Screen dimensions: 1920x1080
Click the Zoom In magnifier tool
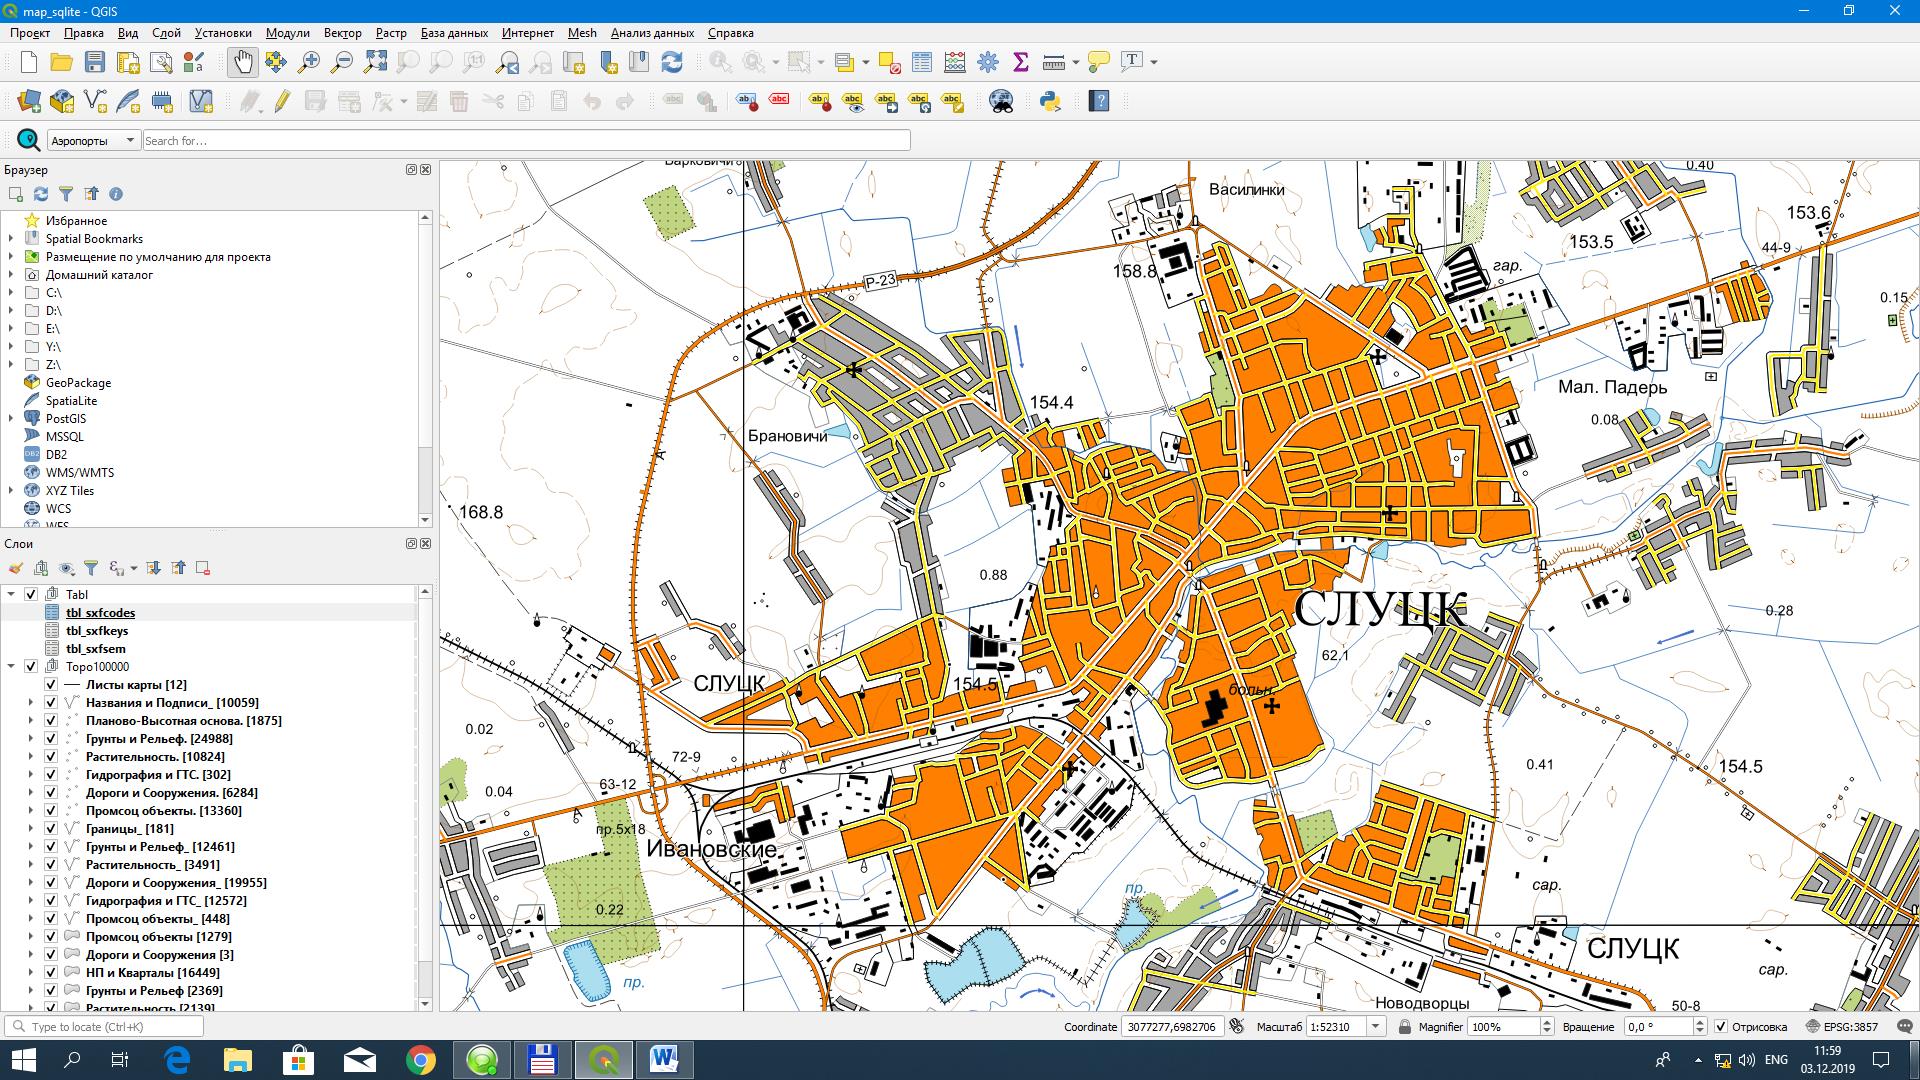(x=309, y=62)
